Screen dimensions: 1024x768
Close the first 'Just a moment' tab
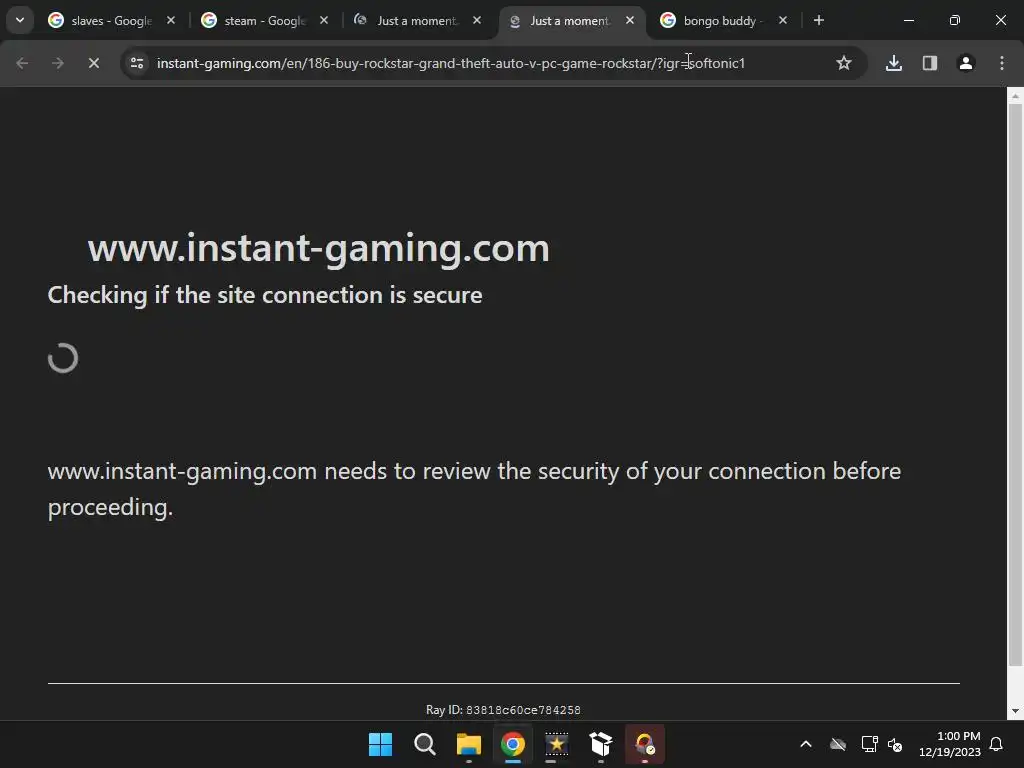coord(477,21)
